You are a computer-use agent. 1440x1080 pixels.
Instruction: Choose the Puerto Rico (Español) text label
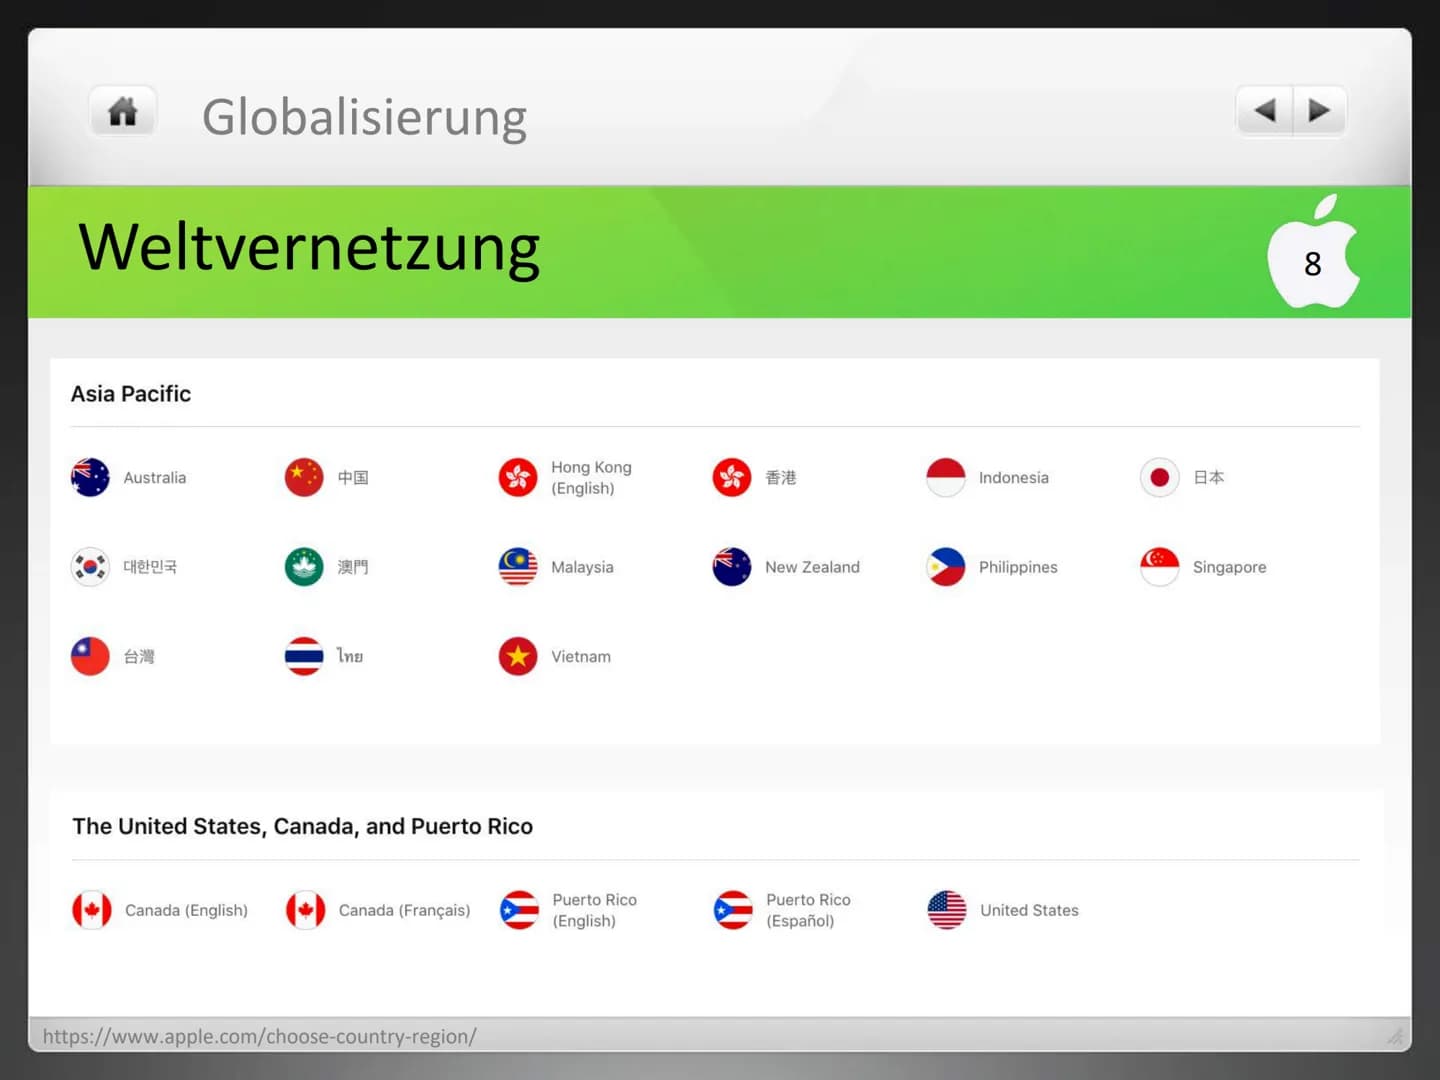tap(808, 910)
